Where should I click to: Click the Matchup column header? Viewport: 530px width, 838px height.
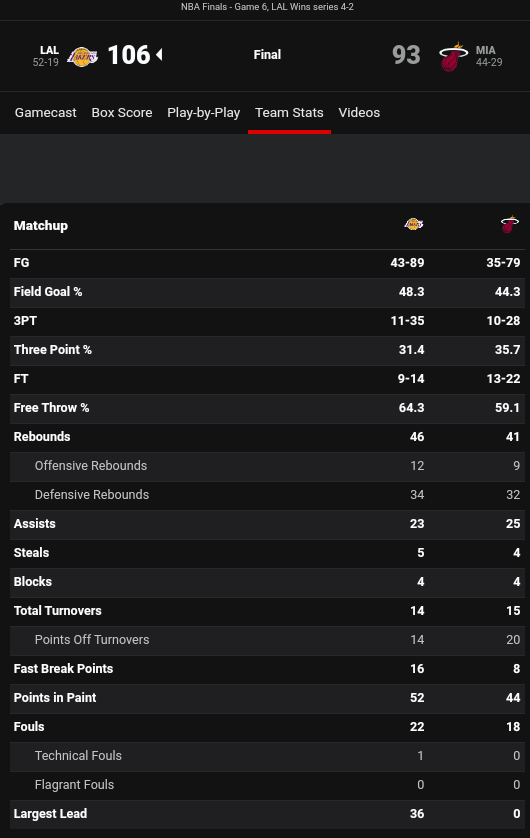click(41, 226)
